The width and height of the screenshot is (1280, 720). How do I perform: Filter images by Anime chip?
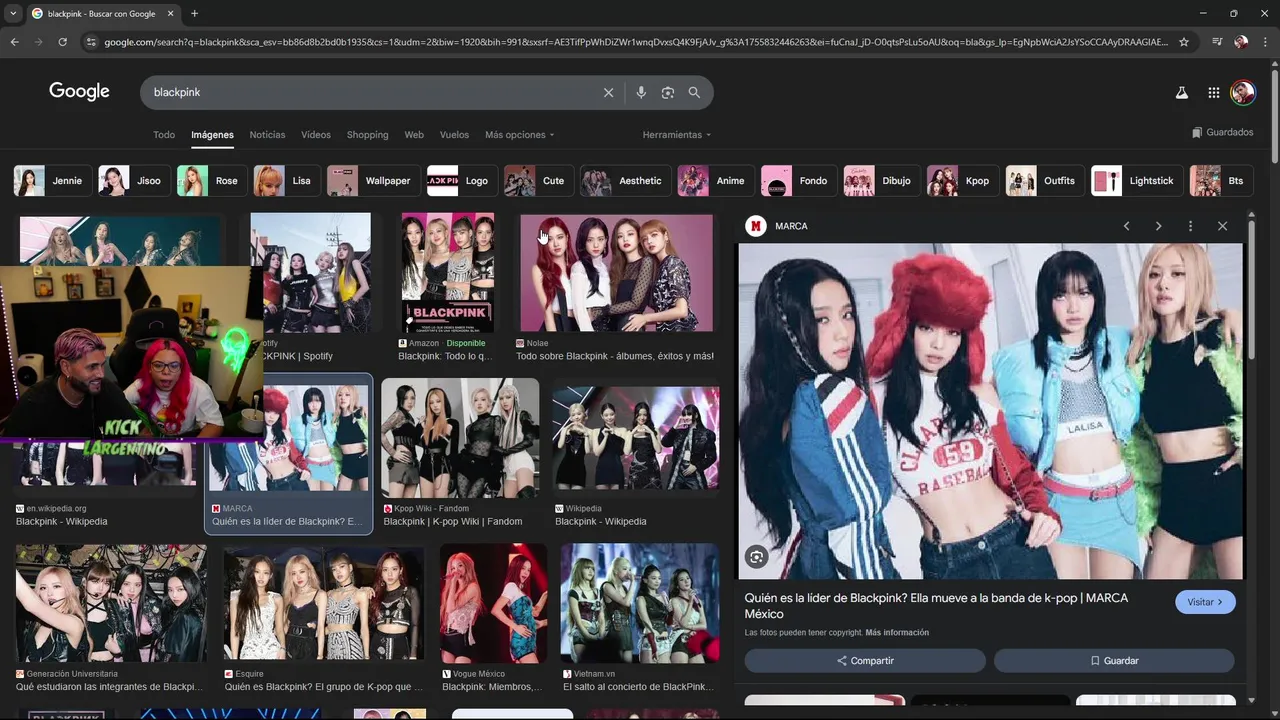tap(716, 181)
